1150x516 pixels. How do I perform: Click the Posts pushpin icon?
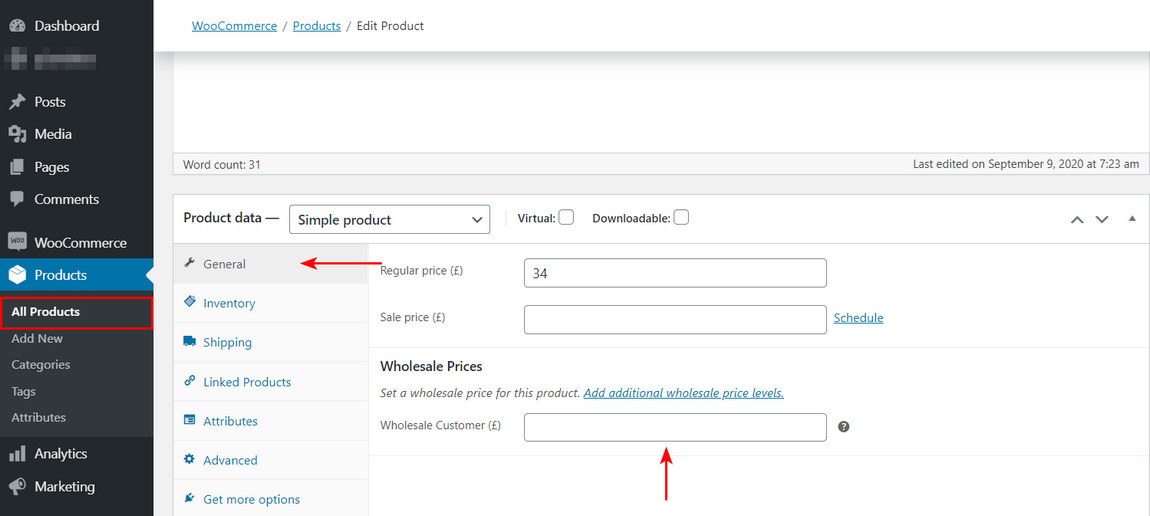[x=18, y=102]
